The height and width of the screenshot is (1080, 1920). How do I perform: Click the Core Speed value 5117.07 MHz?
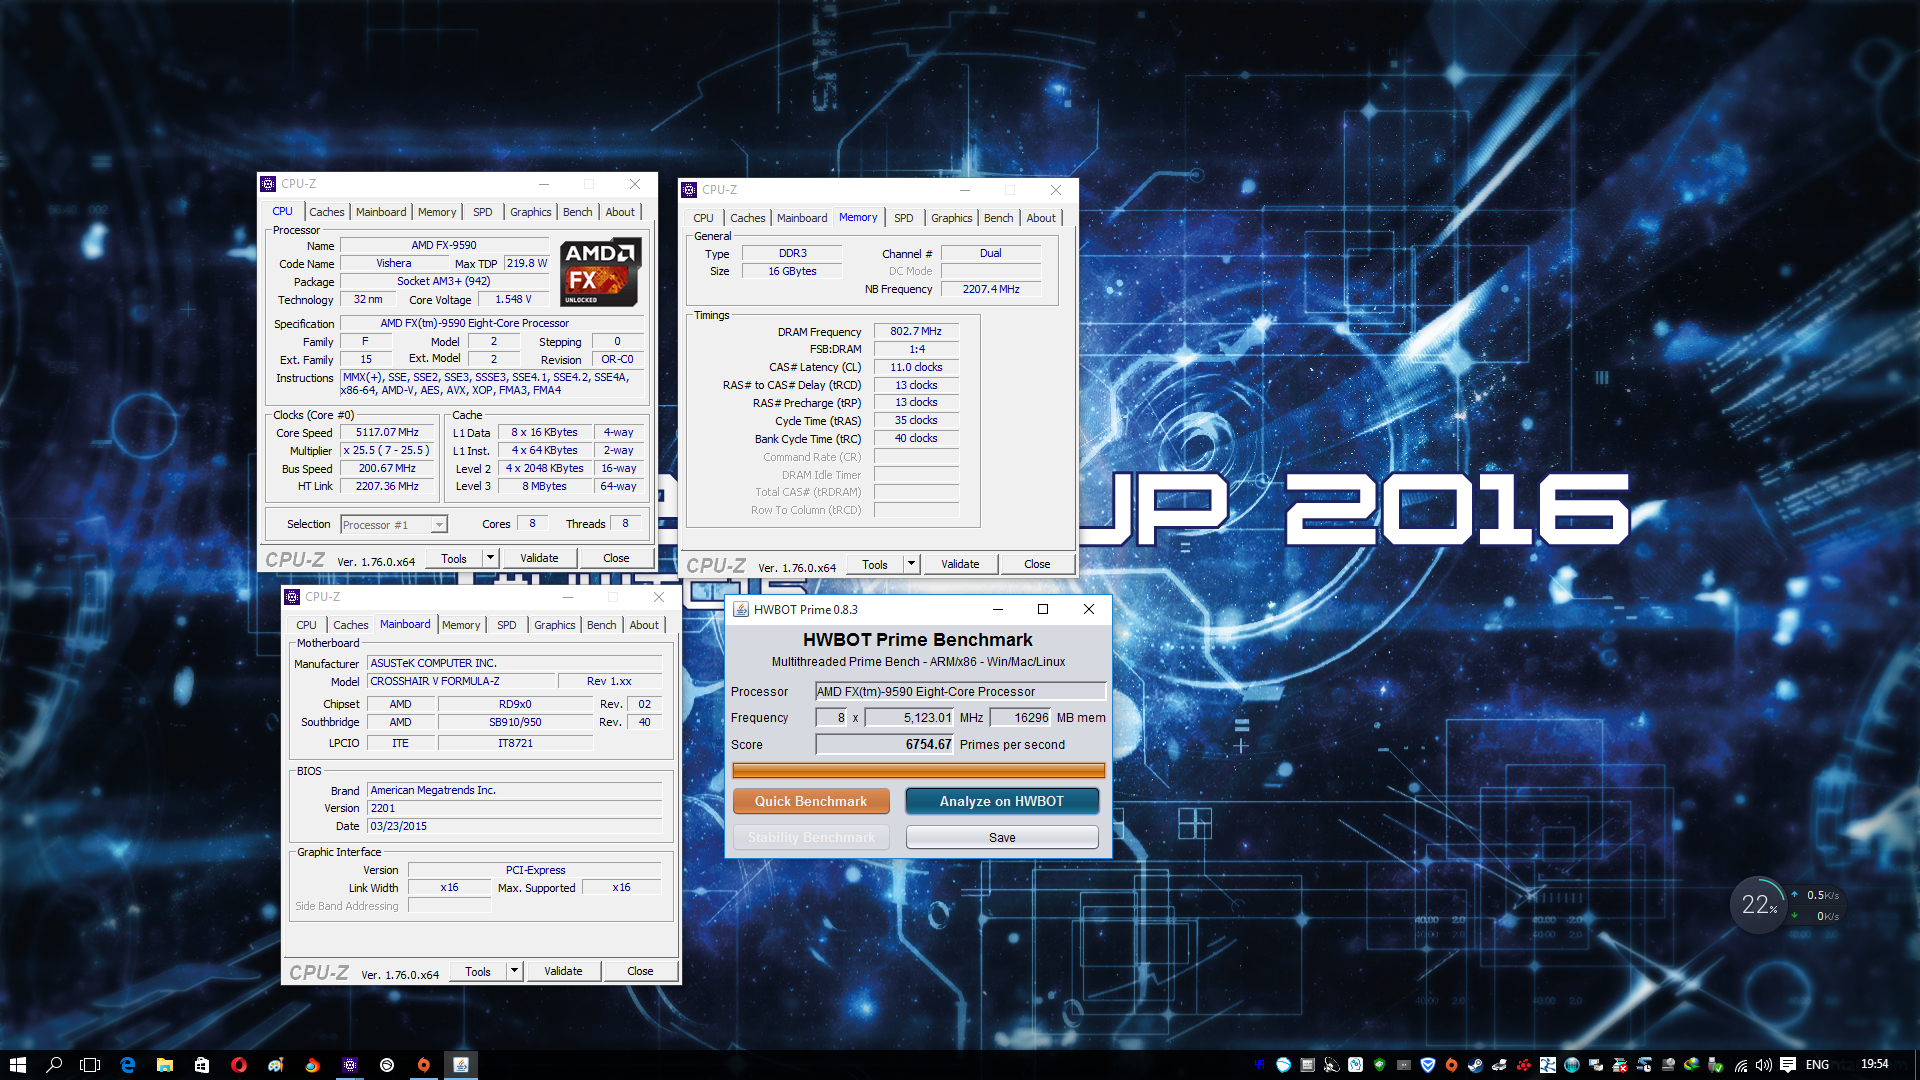pyautogui.click(x=388, y=433)
